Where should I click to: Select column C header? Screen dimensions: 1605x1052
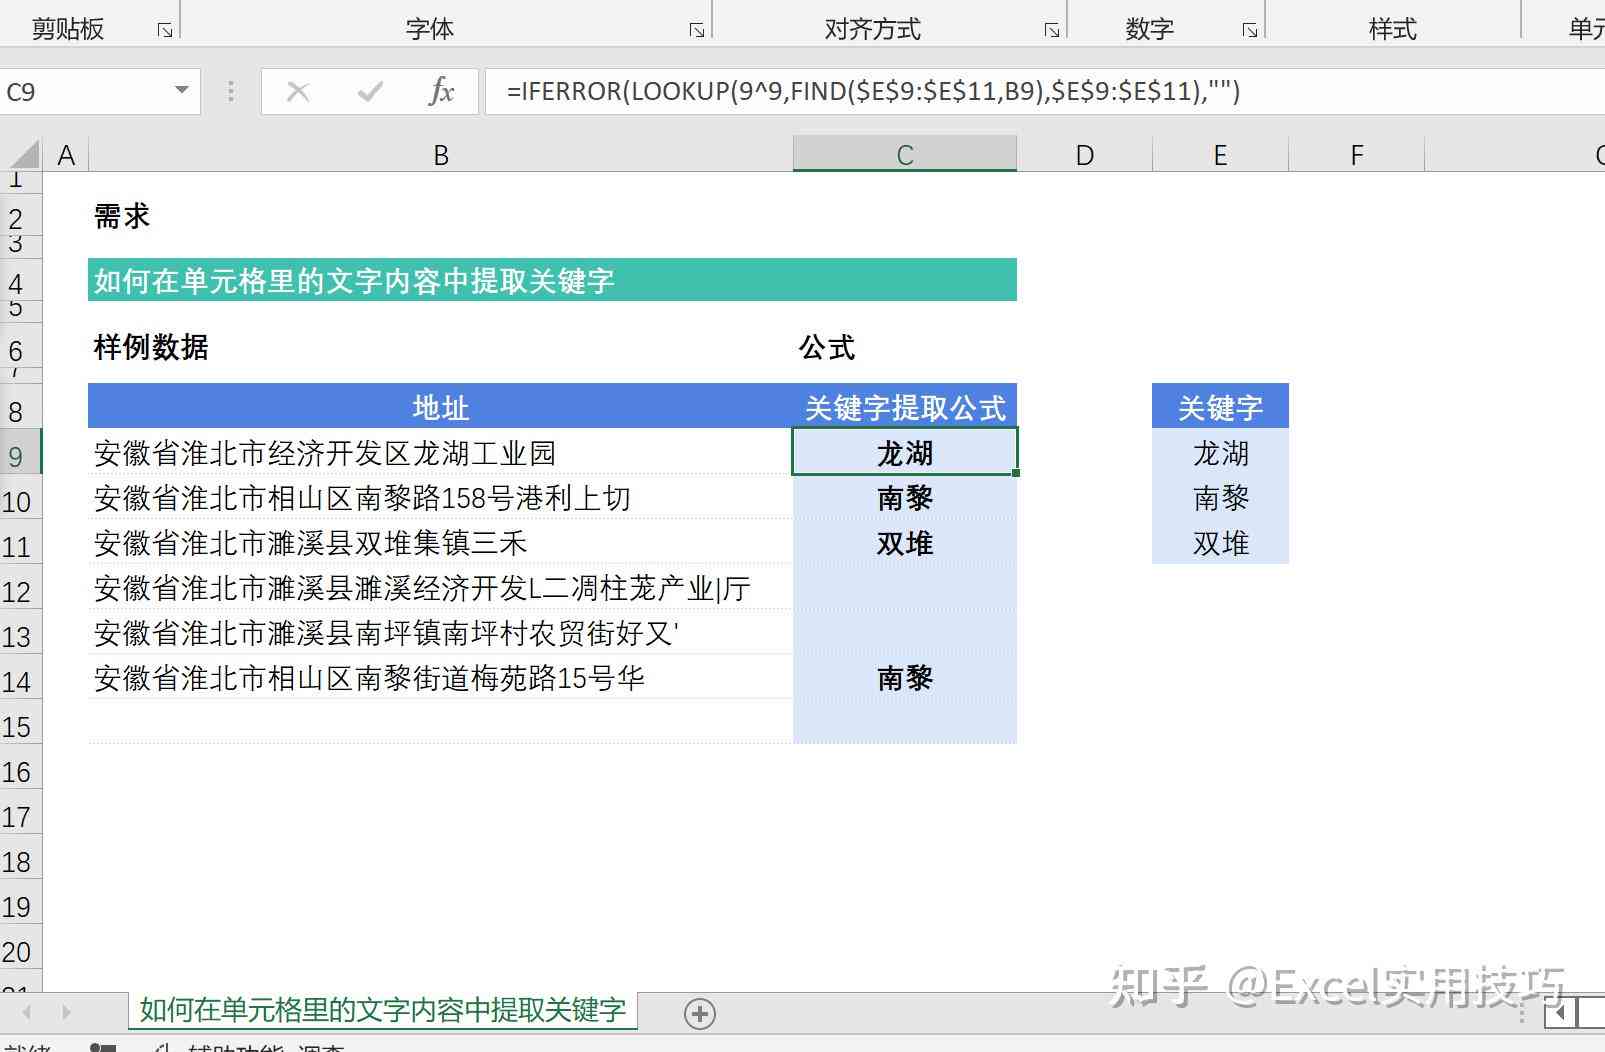[x=905, y=155]
